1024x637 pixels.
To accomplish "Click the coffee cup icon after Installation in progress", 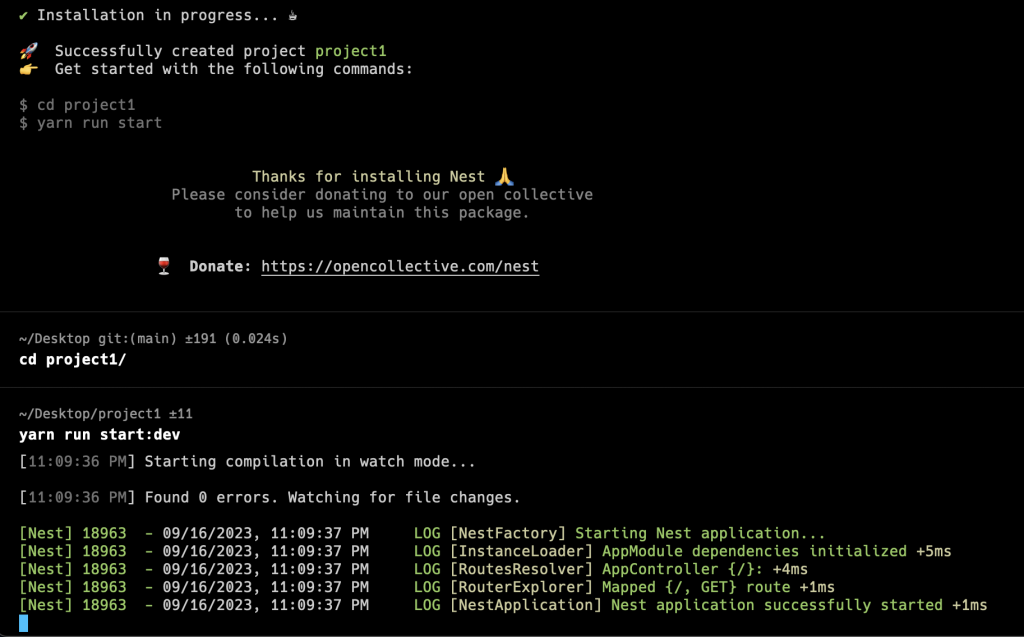I will click(x=293, y=16).
